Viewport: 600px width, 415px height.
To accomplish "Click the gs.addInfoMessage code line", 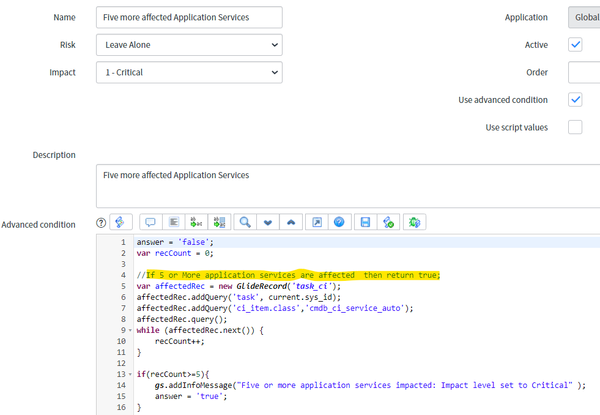I will (x=370, y=385).
